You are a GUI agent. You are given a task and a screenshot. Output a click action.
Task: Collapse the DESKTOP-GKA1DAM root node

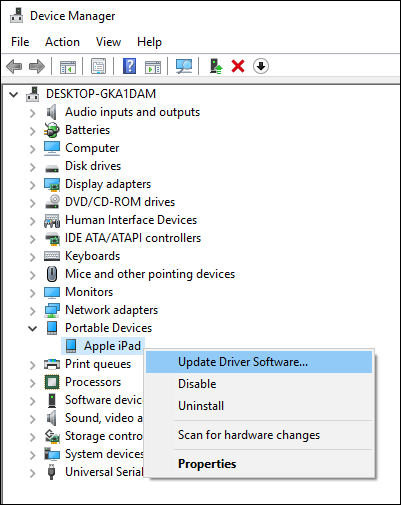click(14, 94)
